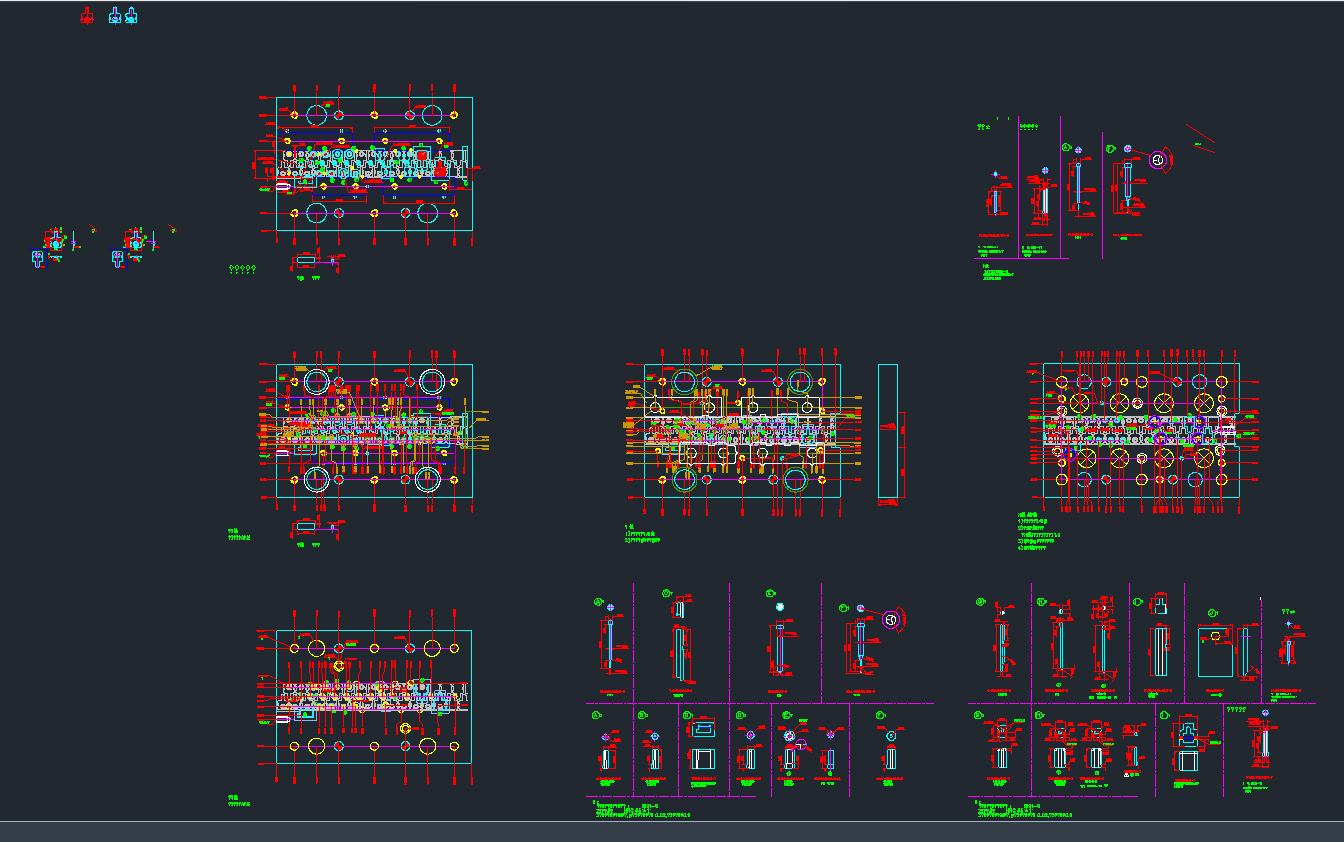
Task: Select upper-left large circle in center plate drawing
Action: point(685,381)
